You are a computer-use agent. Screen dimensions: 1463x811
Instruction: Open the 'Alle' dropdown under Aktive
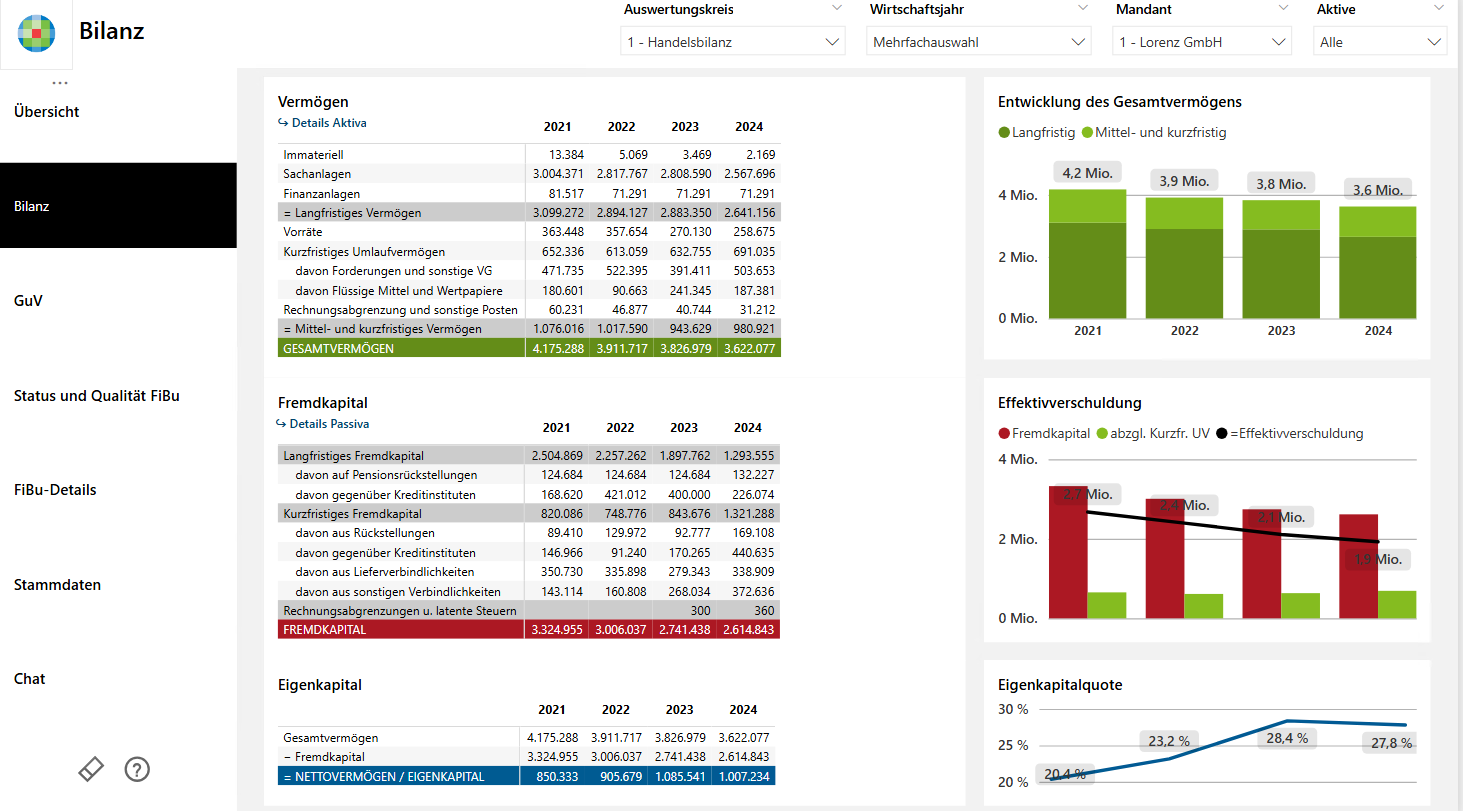click(x=1380, y=42)
